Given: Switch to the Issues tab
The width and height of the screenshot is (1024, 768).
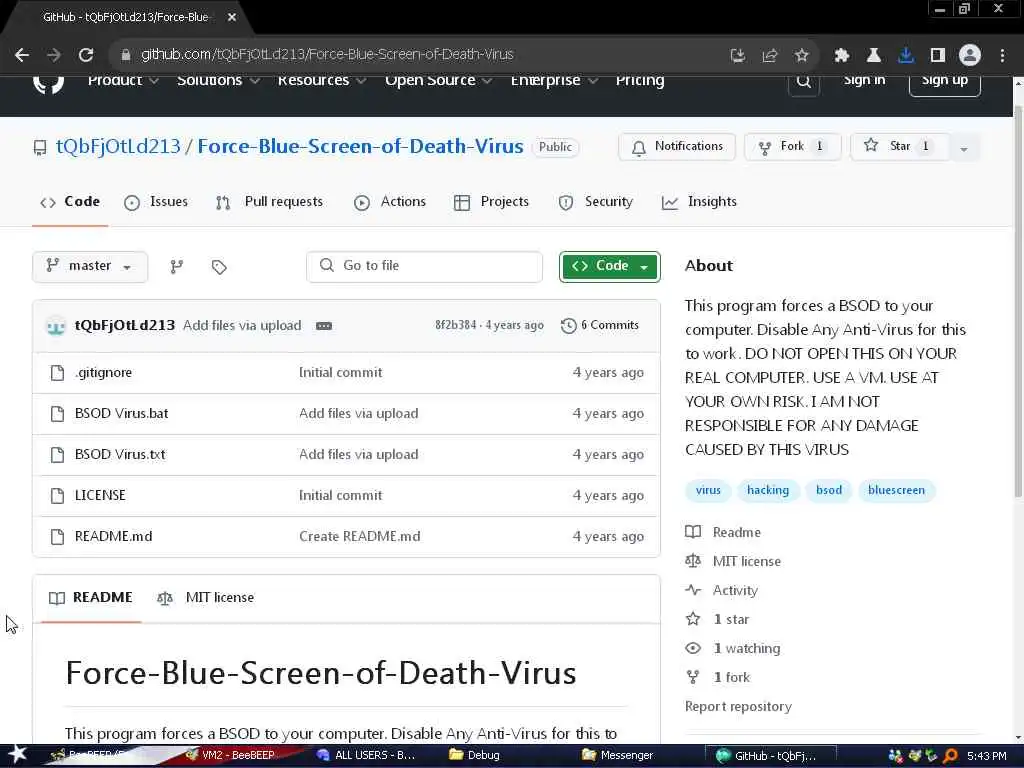Looking at the screenshot, I should 156,202.
